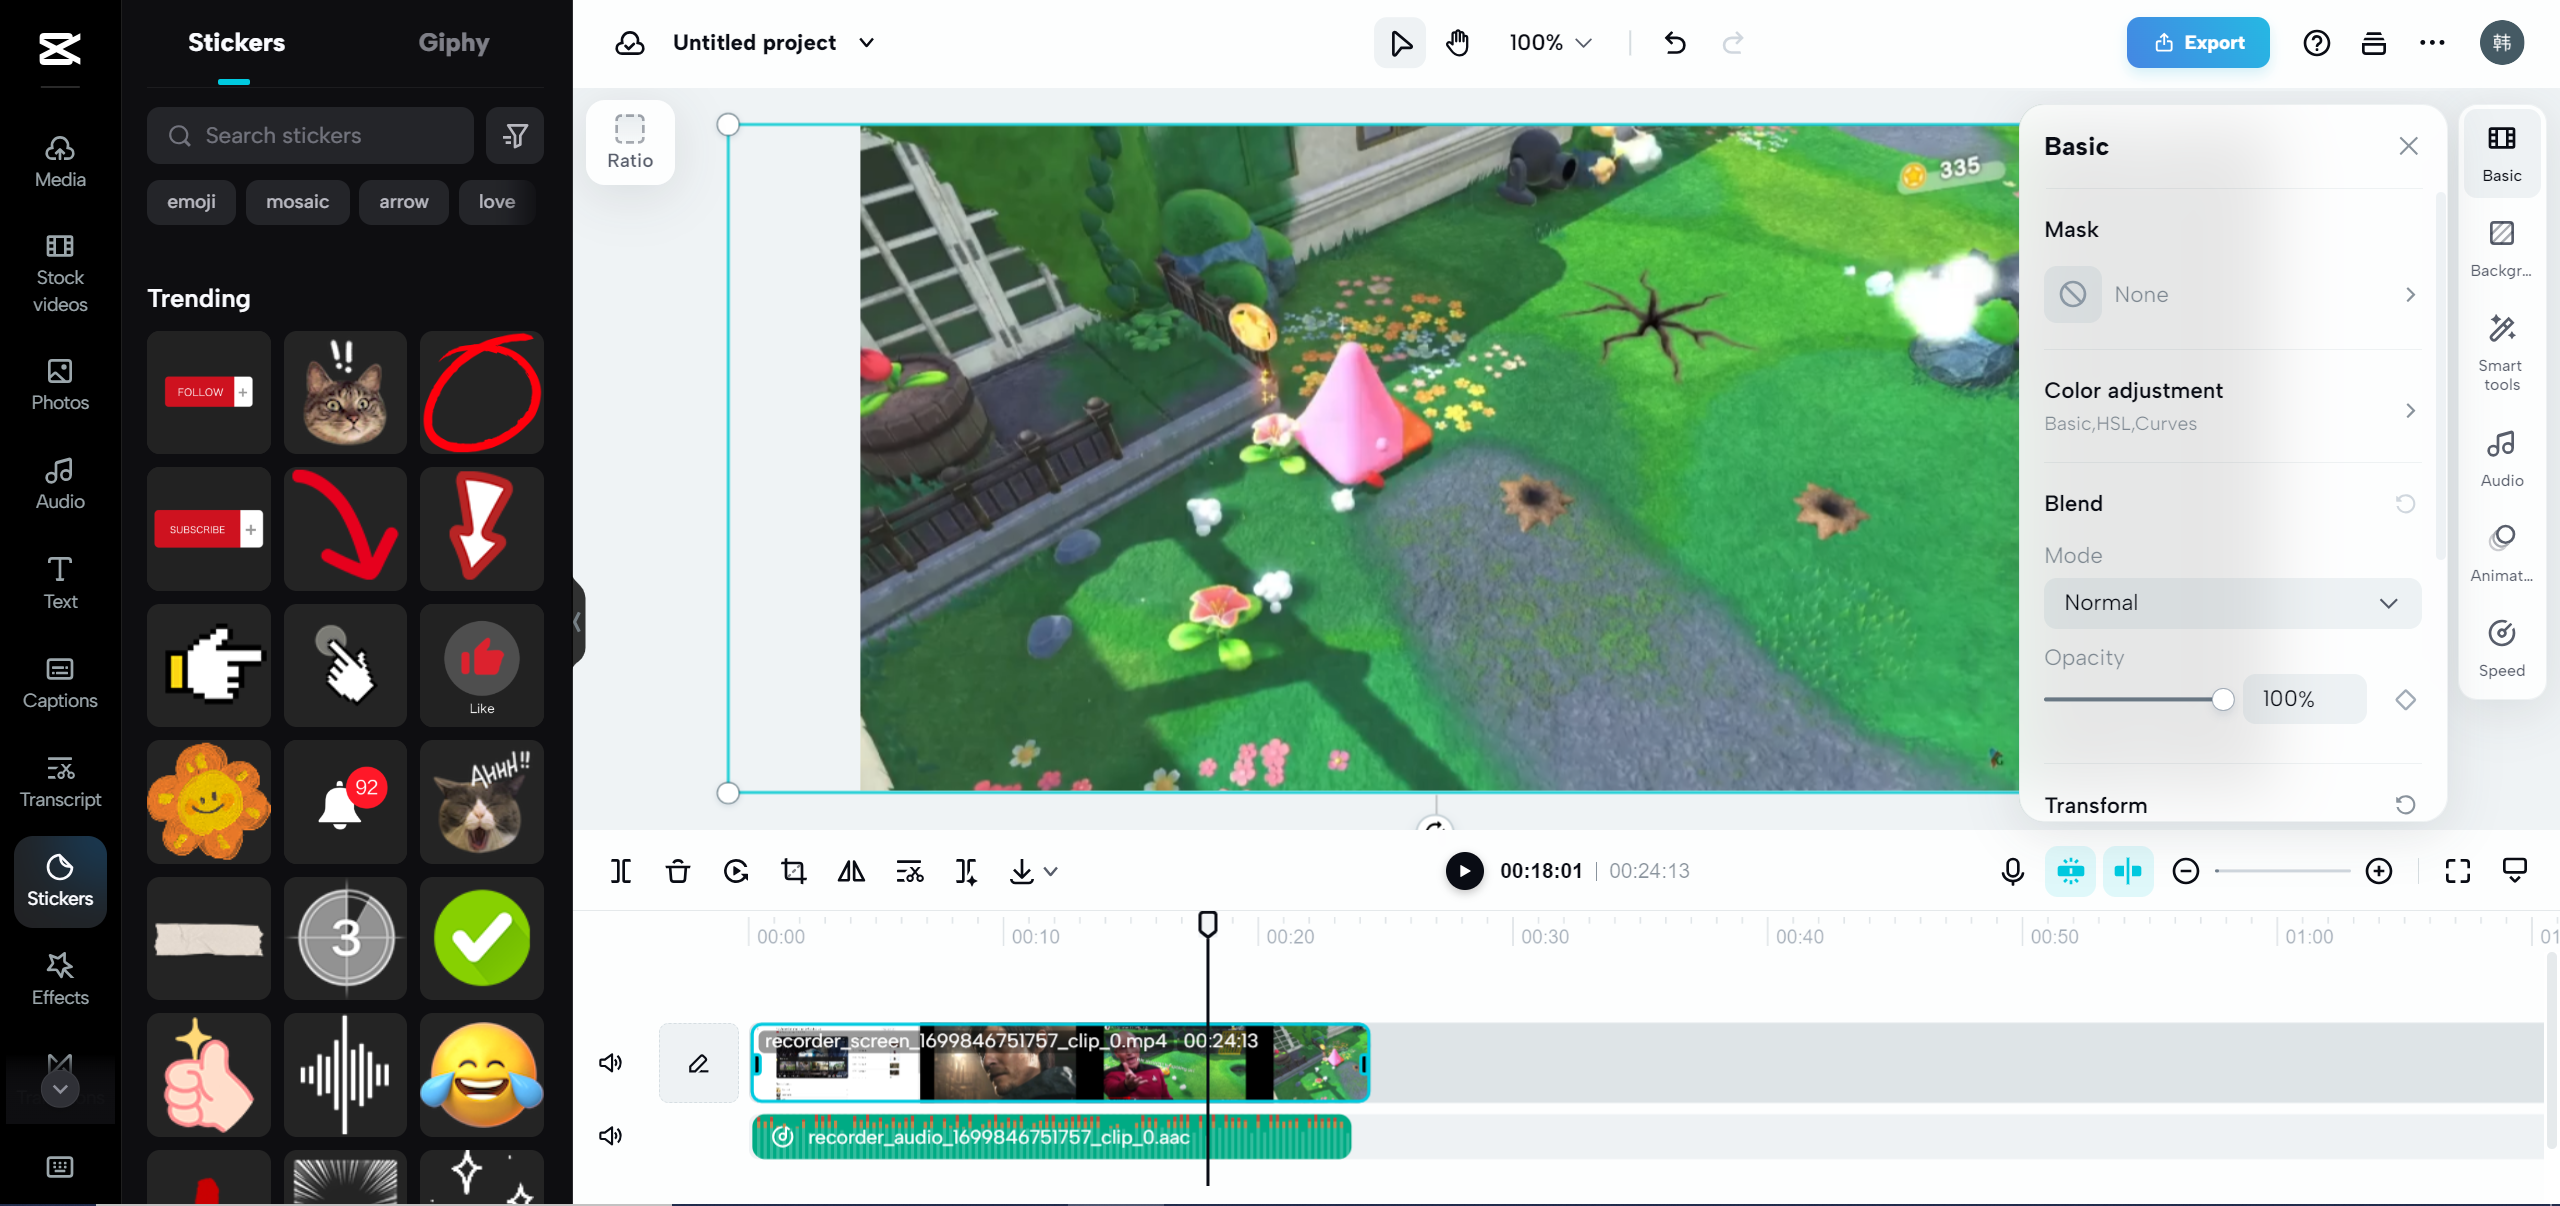Mute the recorder_audio track

pos(610,1135)
